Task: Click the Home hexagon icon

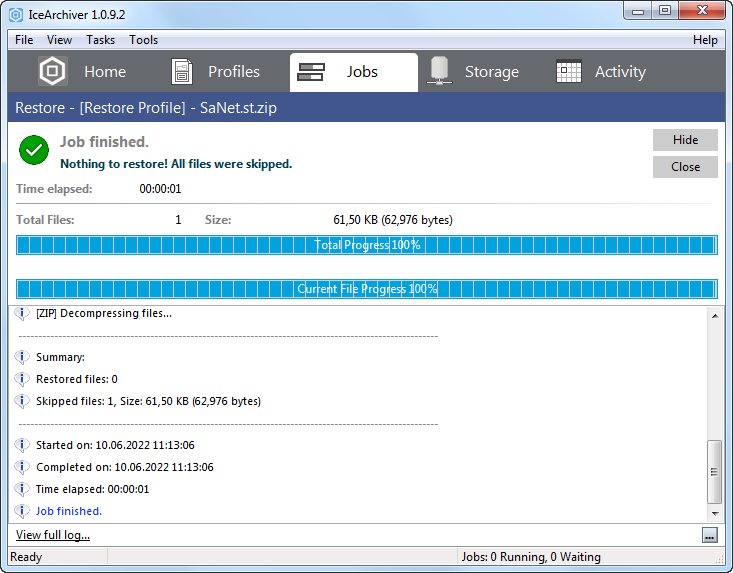Action: [x=52, y=71]
